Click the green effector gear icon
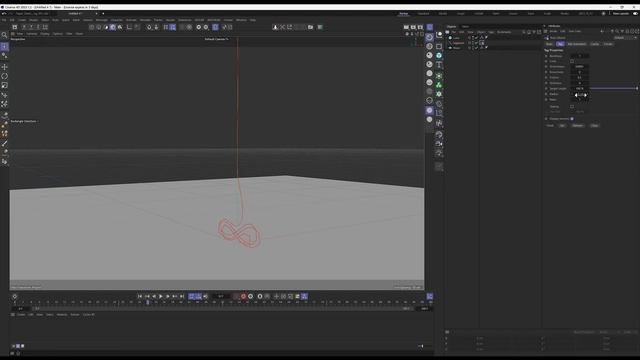This screenshot has width=640, height=360. click(x=439, y=94)
